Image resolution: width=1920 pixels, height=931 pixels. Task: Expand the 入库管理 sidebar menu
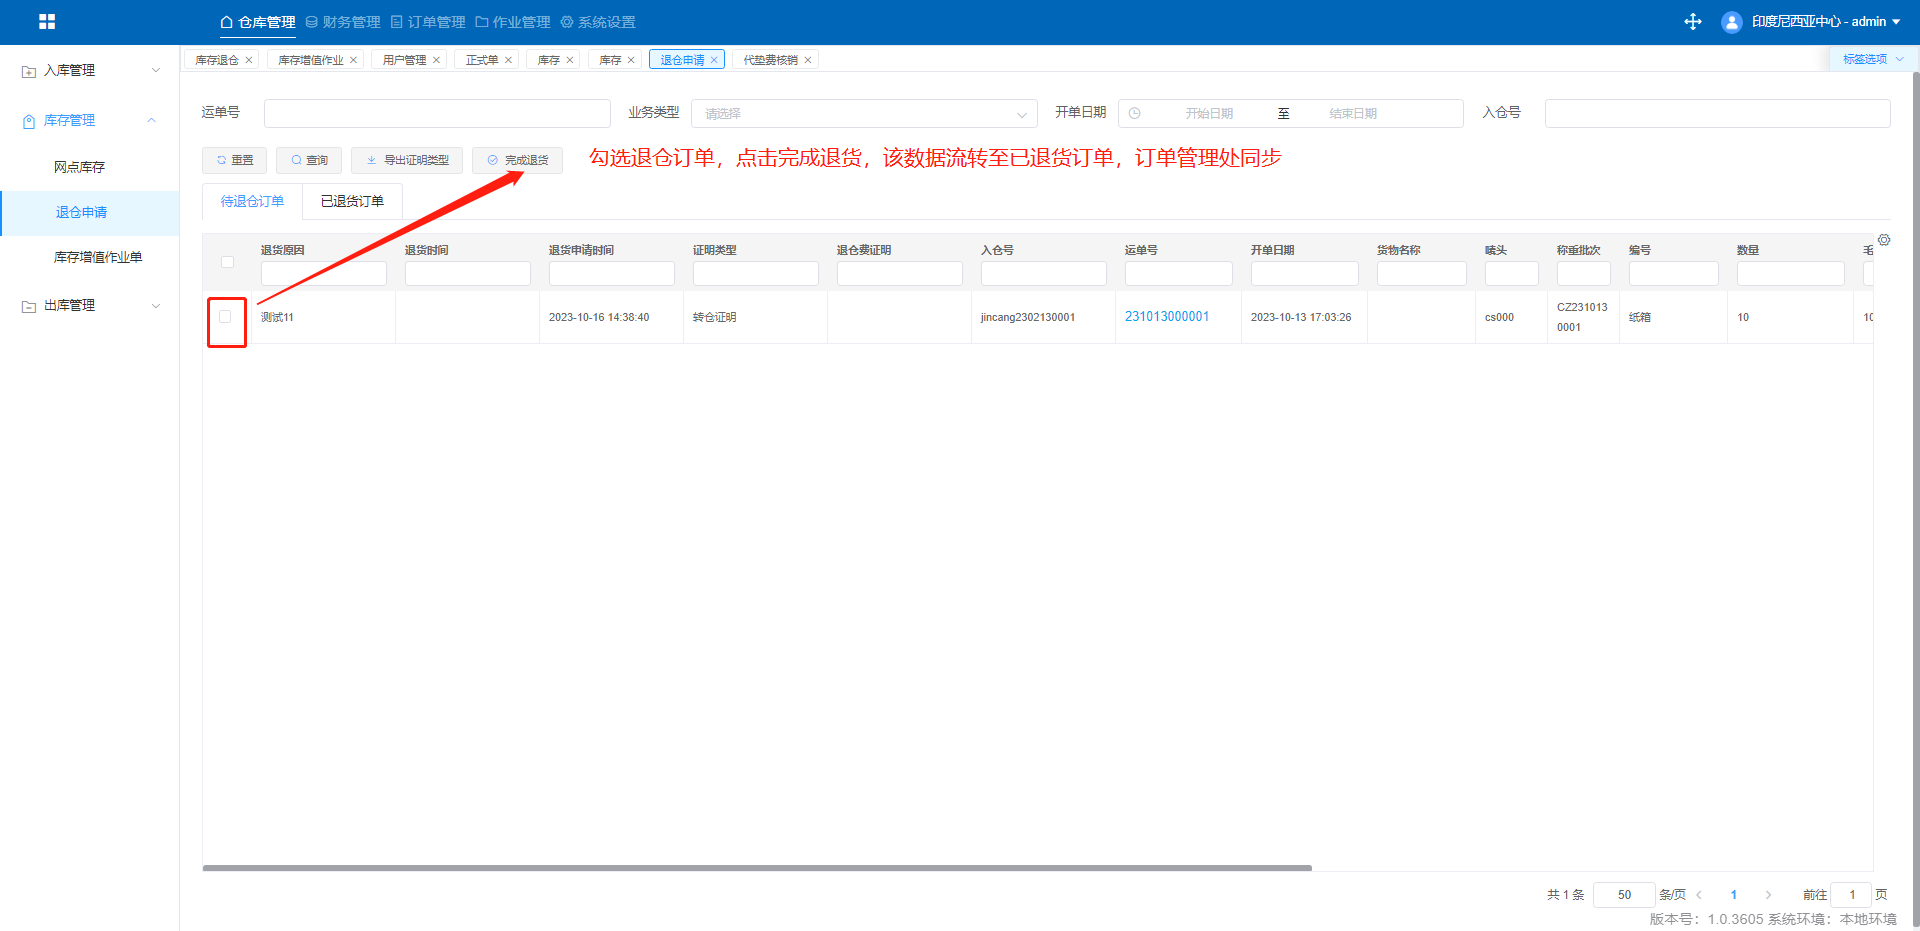pyautogui.click(x=90, y=70)
